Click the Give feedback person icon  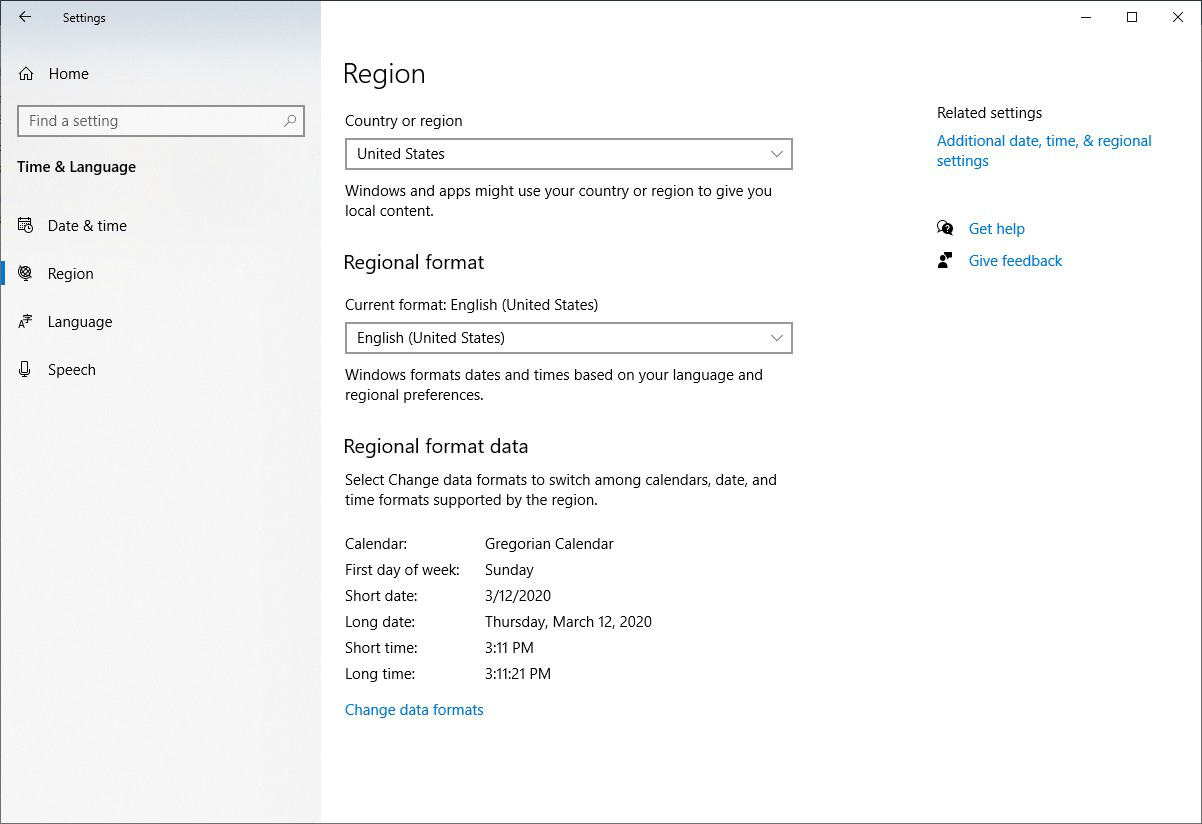945,261
